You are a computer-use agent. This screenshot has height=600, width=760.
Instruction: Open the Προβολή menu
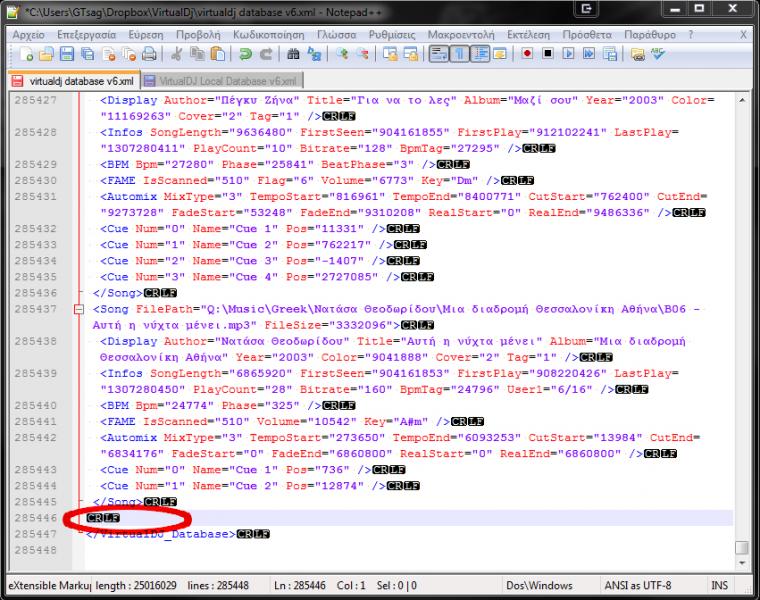(x=198, y=35)
